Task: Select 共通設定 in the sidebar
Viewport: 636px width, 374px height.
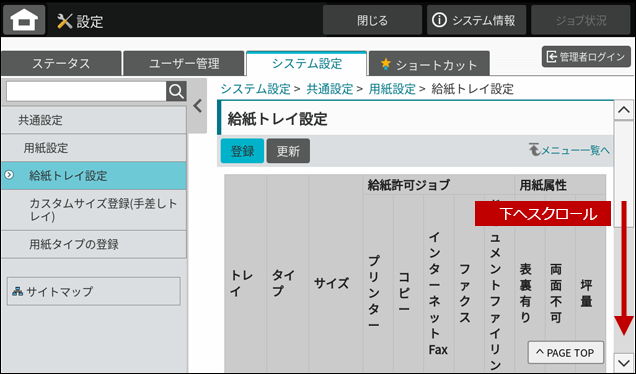Action: point(94,120)
